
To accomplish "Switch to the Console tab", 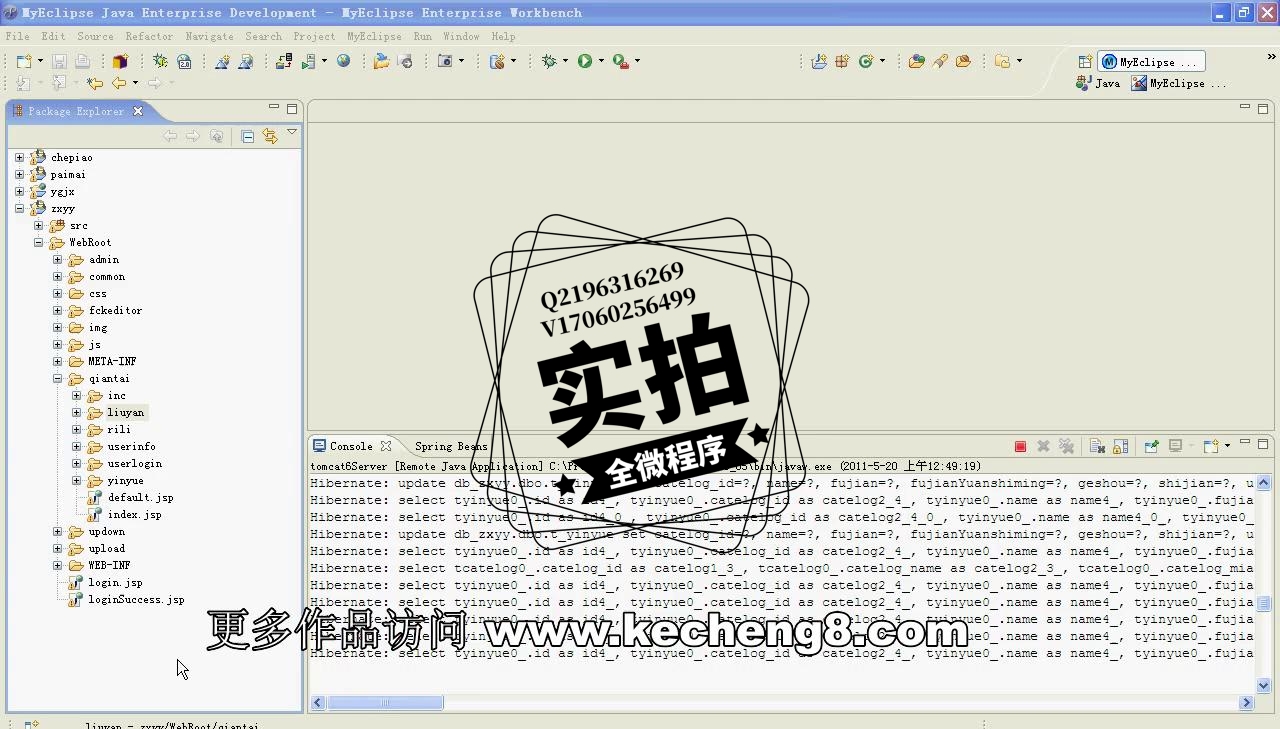I will 351,446.
